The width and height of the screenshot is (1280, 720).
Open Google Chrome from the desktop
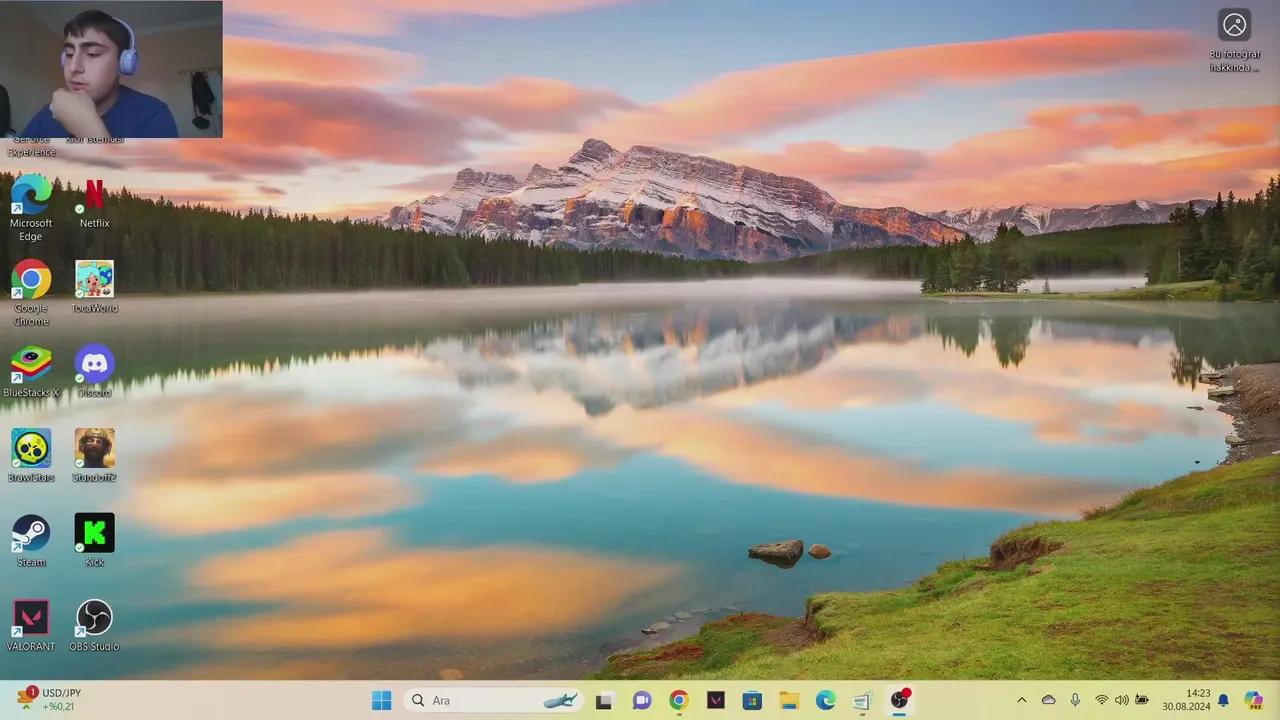point(31,280)
